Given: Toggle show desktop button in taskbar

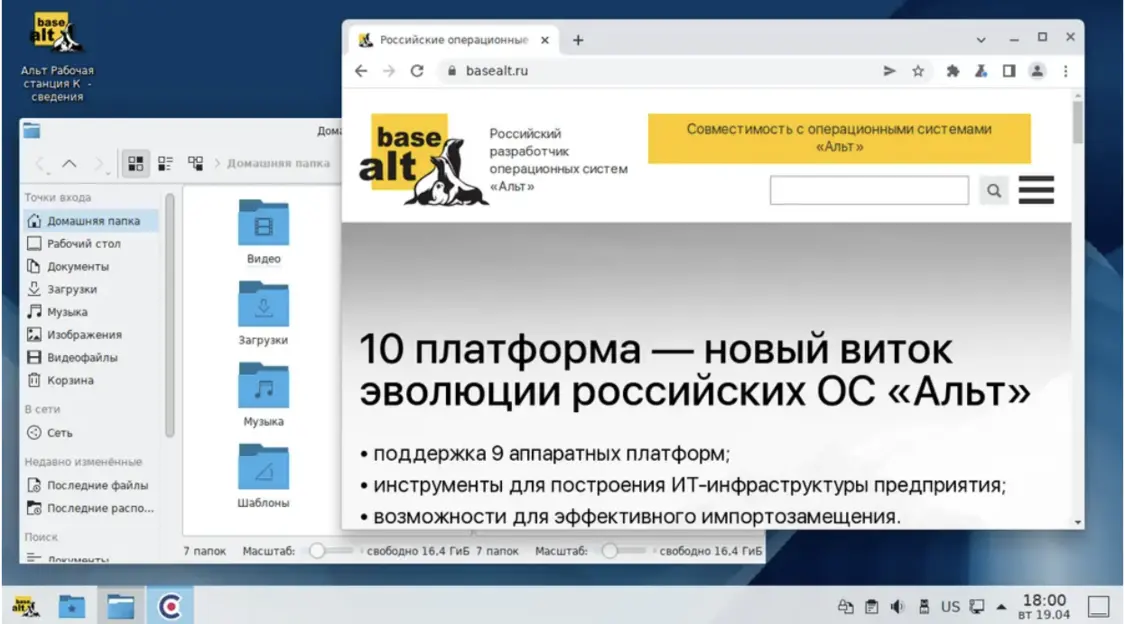Looking at the screenshot, I should (x=1098, y=607).
